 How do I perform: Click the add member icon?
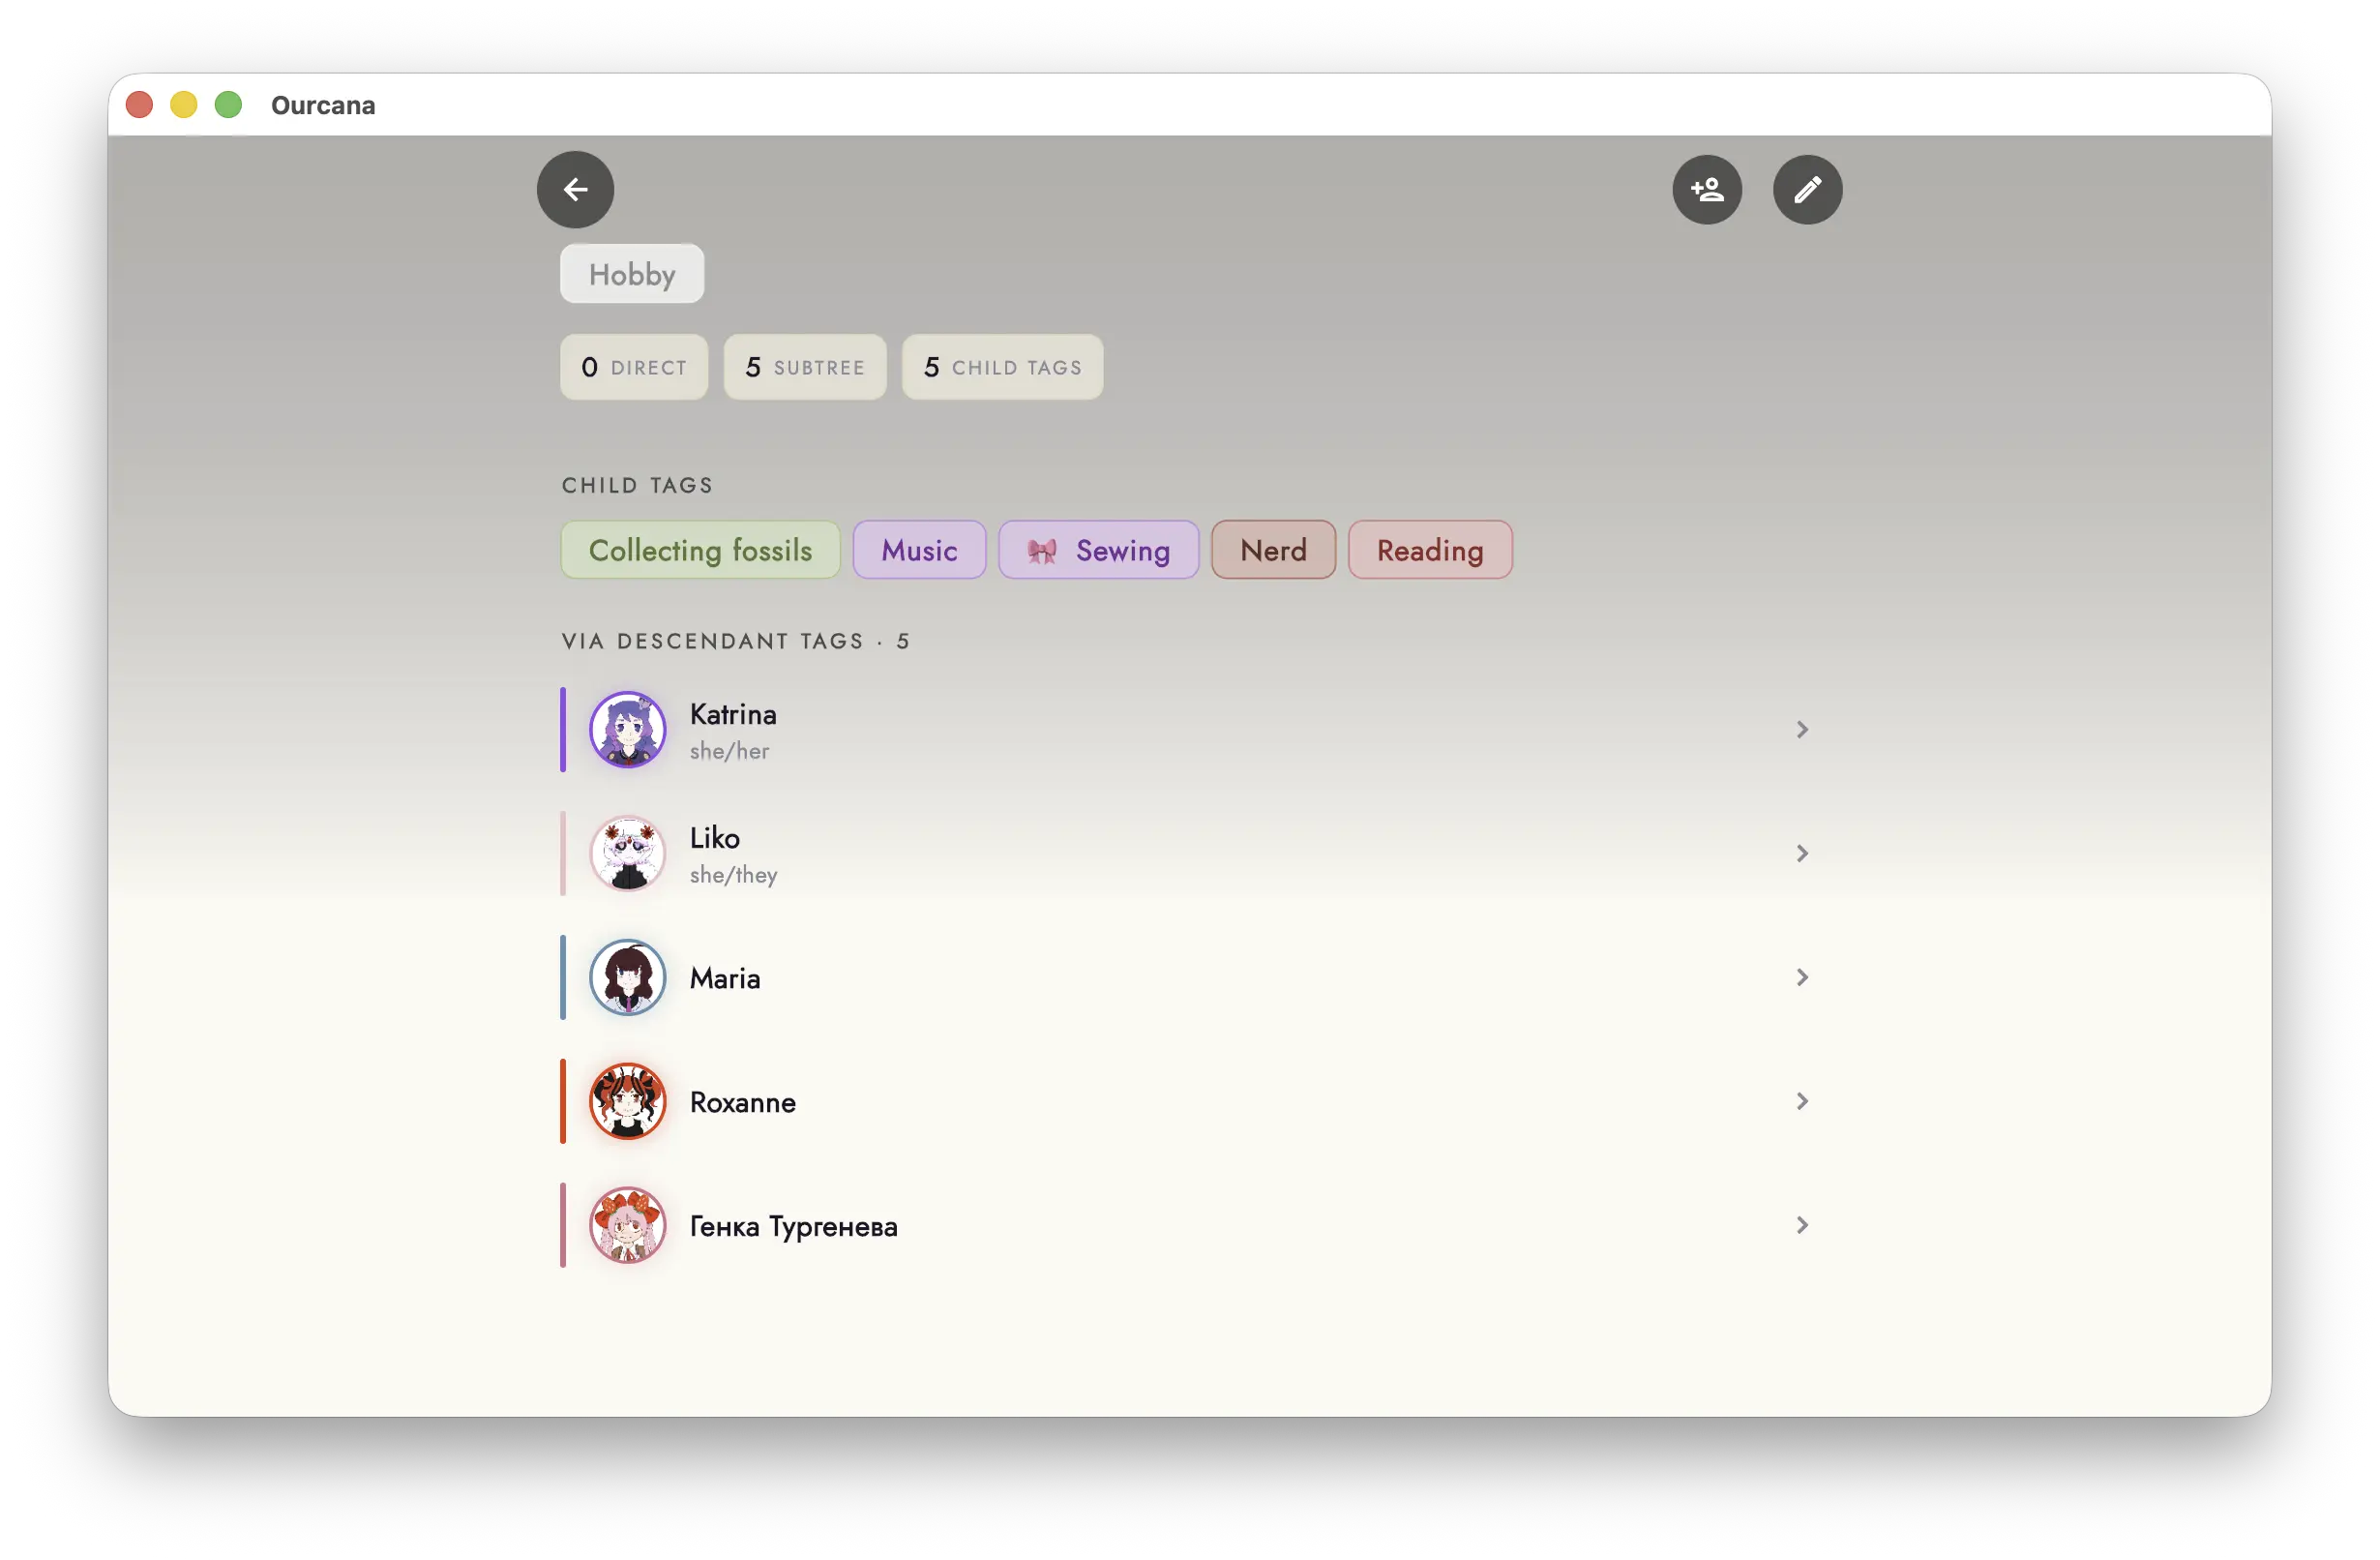click(1707, 190)
